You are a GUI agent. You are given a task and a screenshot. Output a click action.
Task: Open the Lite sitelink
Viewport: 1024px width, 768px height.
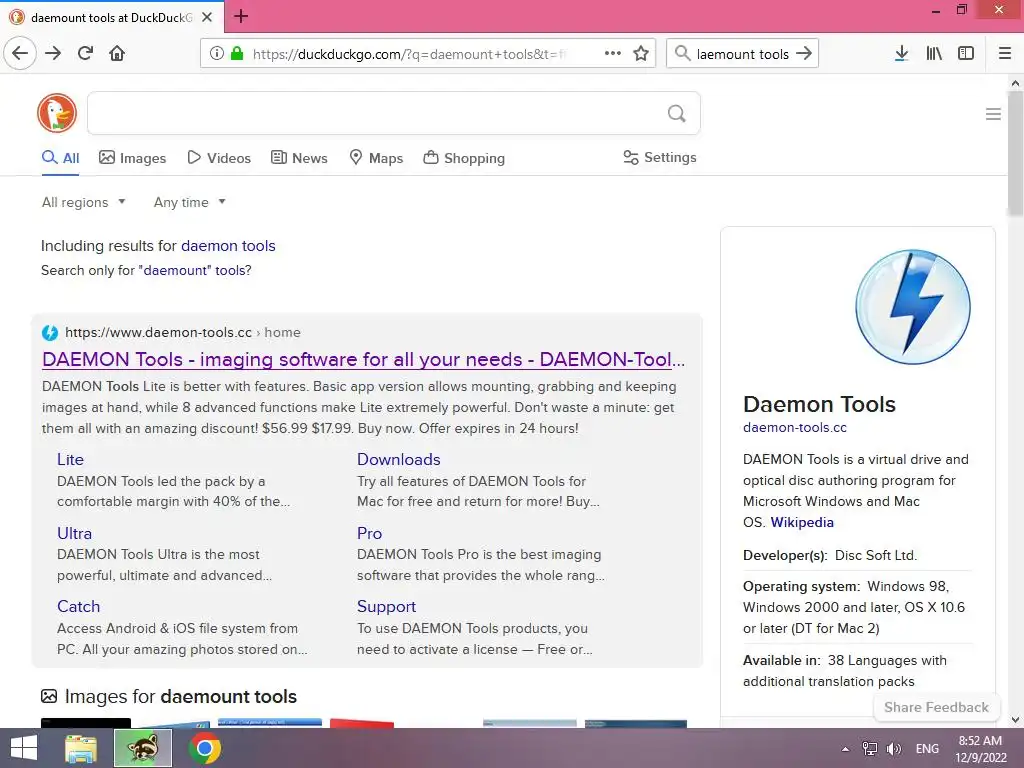pos(70,460)
